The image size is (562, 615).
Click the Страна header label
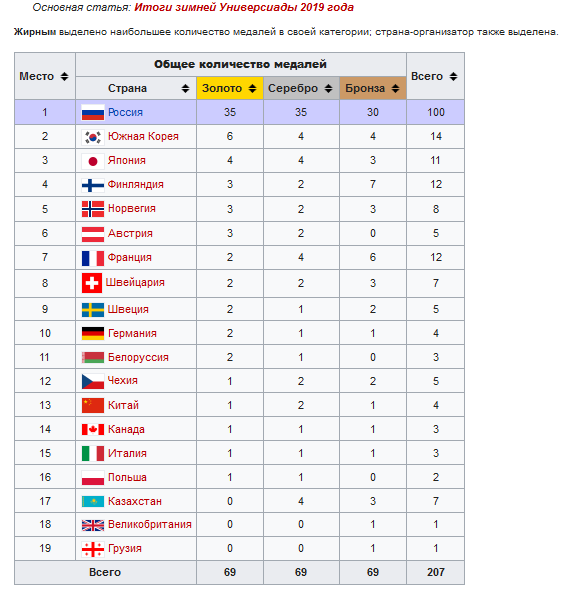[x=127, y=88]
